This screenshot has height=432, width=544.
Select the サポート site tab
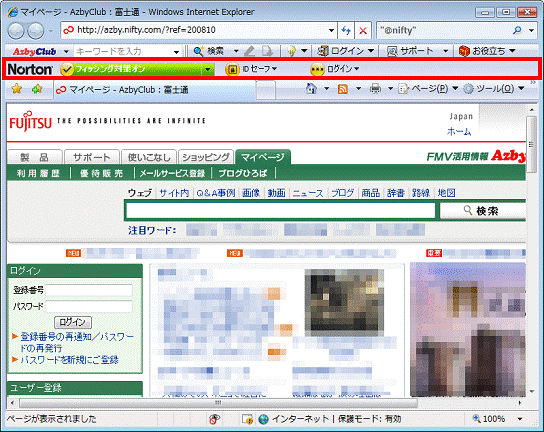coord(92,158)
